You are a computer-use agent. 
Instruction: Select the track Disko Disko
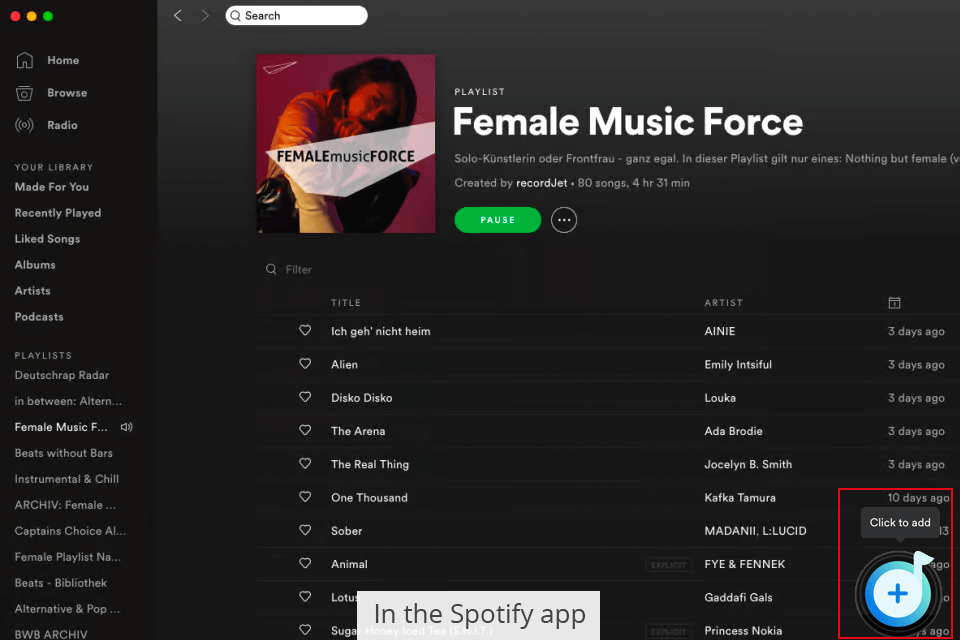pos(362,398)
